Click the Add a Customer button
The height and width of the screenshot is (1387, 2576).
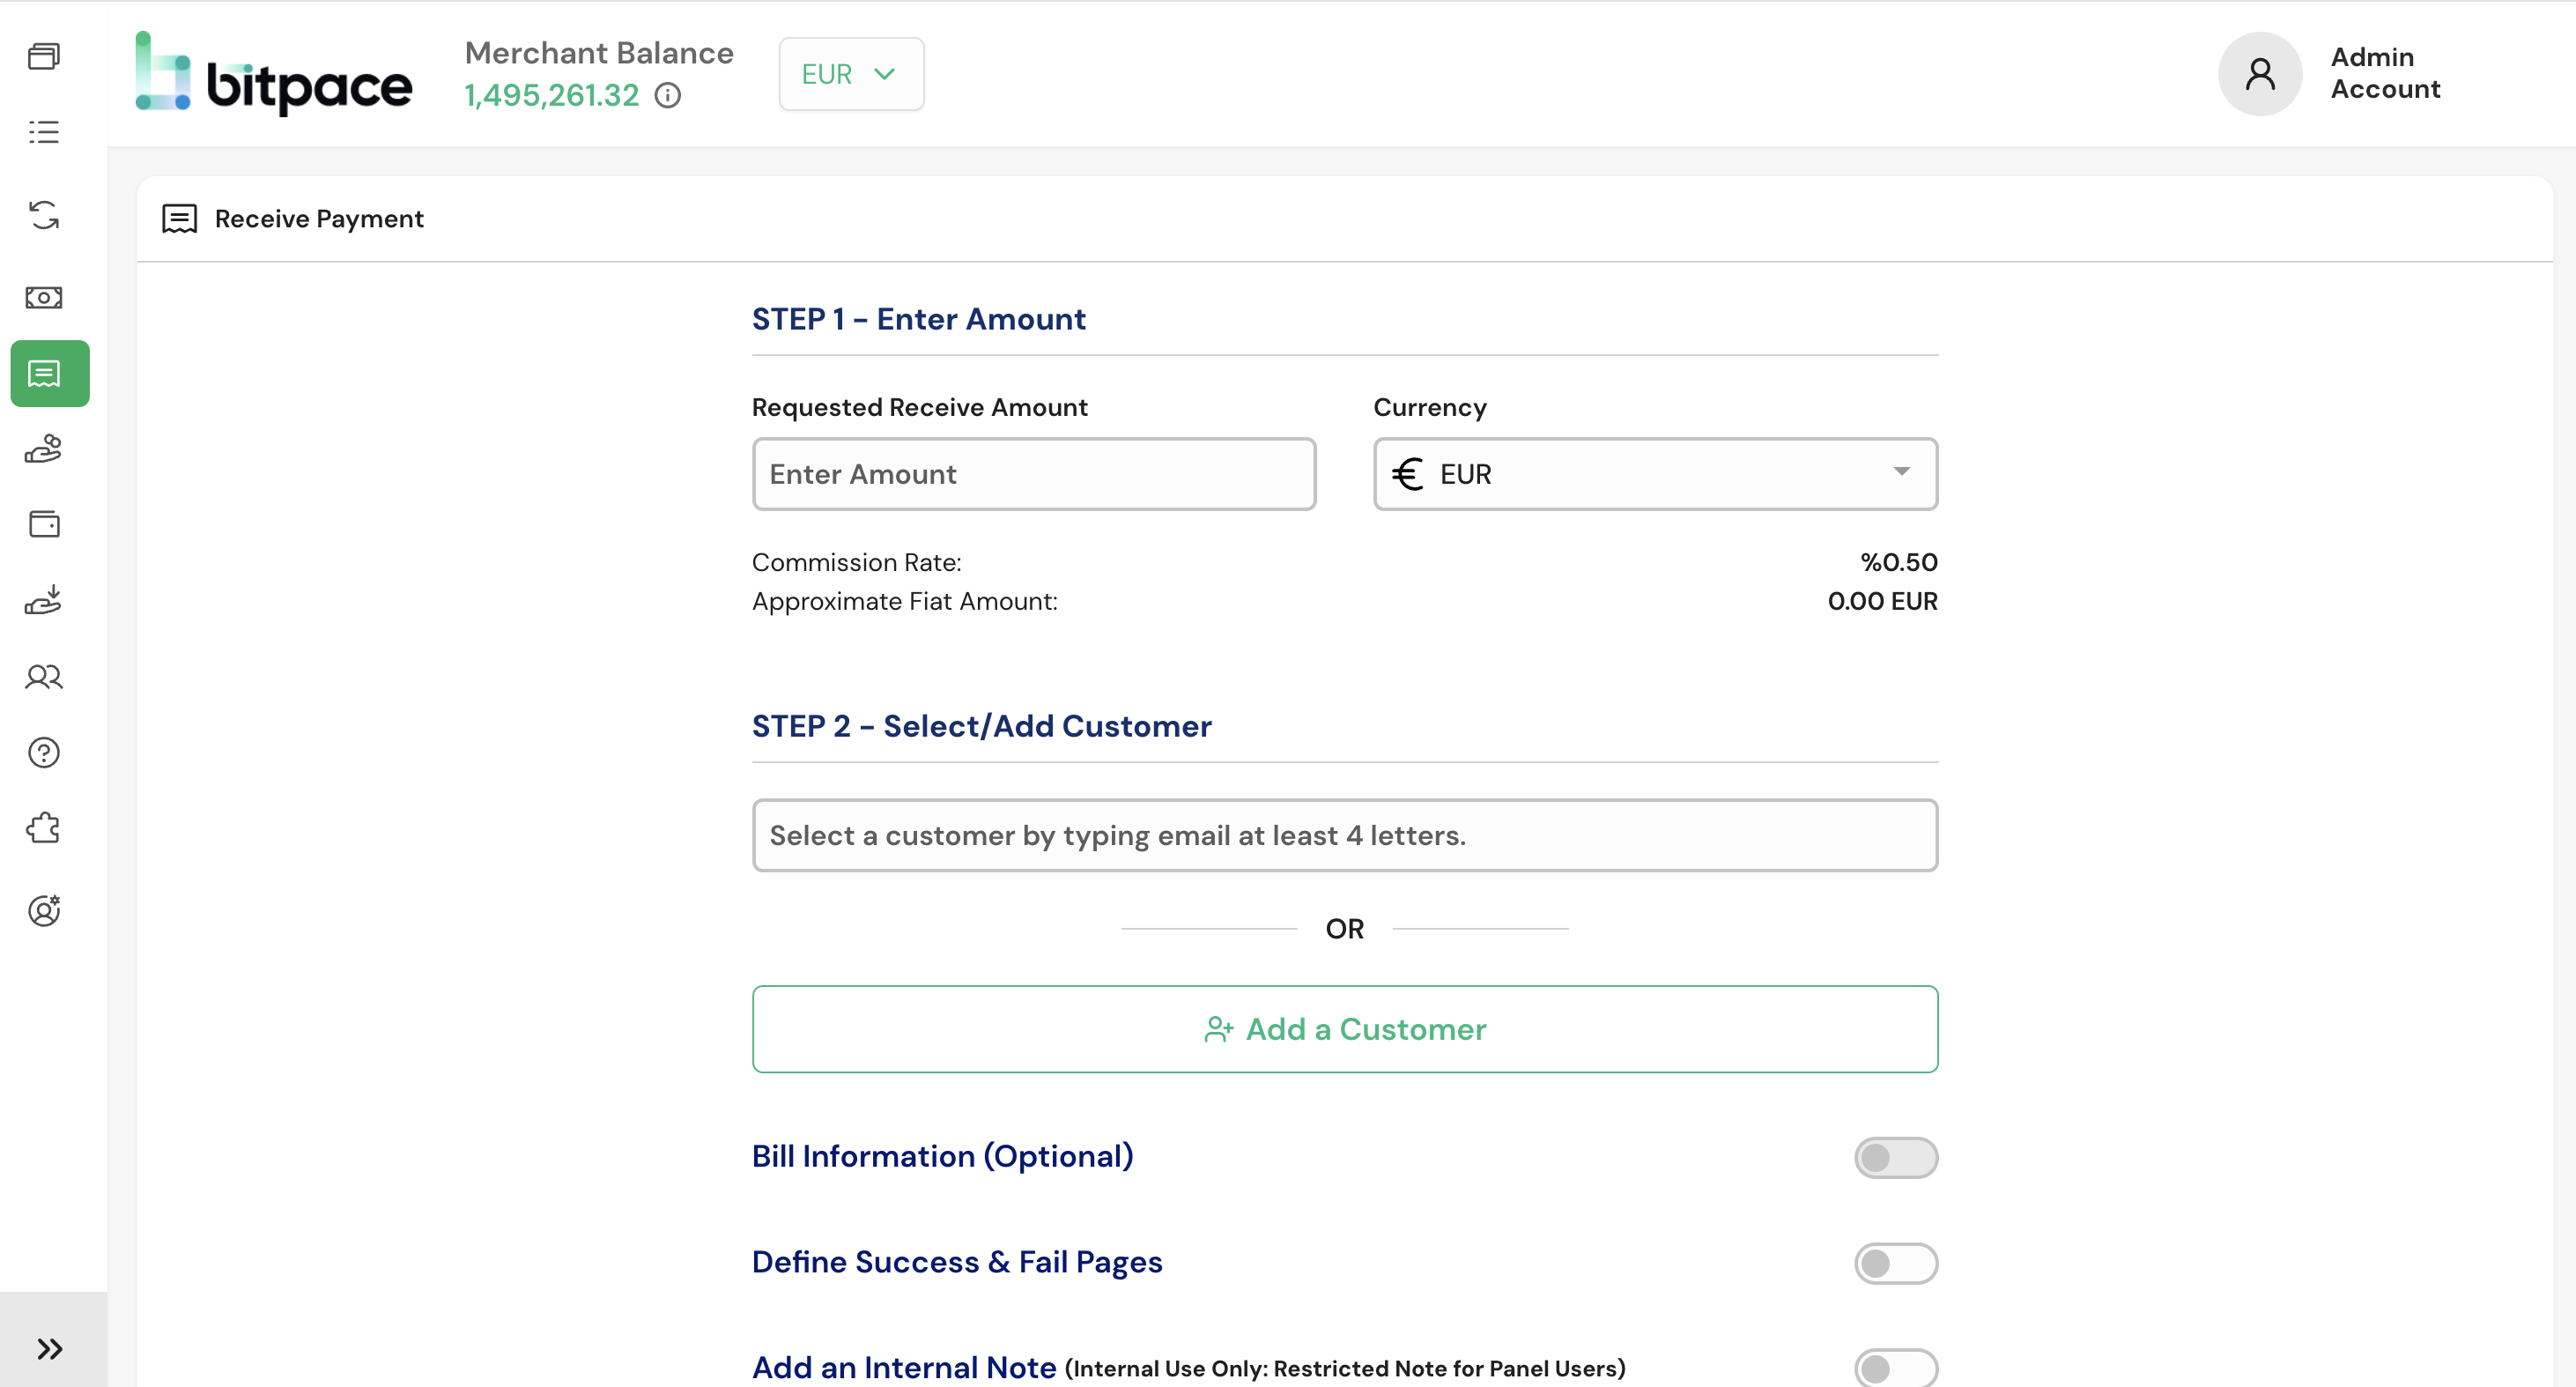1344,1029
